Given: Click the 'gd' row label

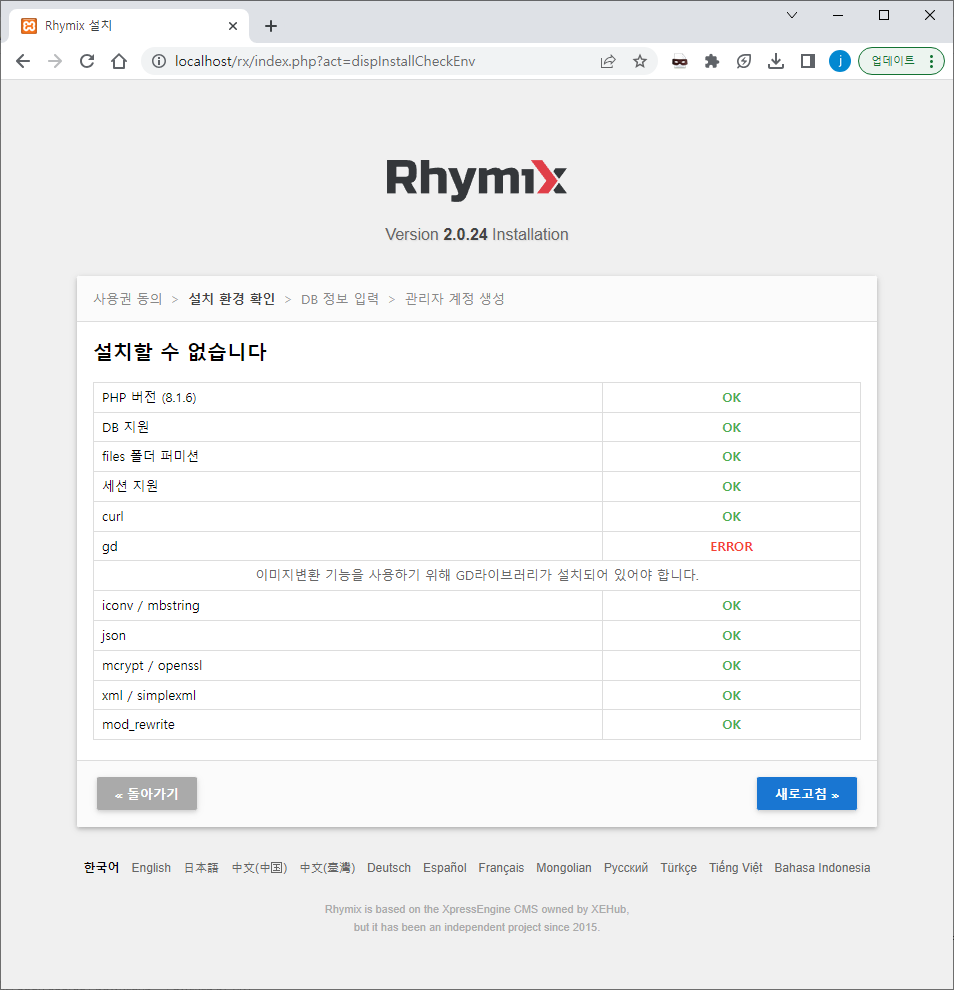Looking at the screenshot, I should click(110, 547).
